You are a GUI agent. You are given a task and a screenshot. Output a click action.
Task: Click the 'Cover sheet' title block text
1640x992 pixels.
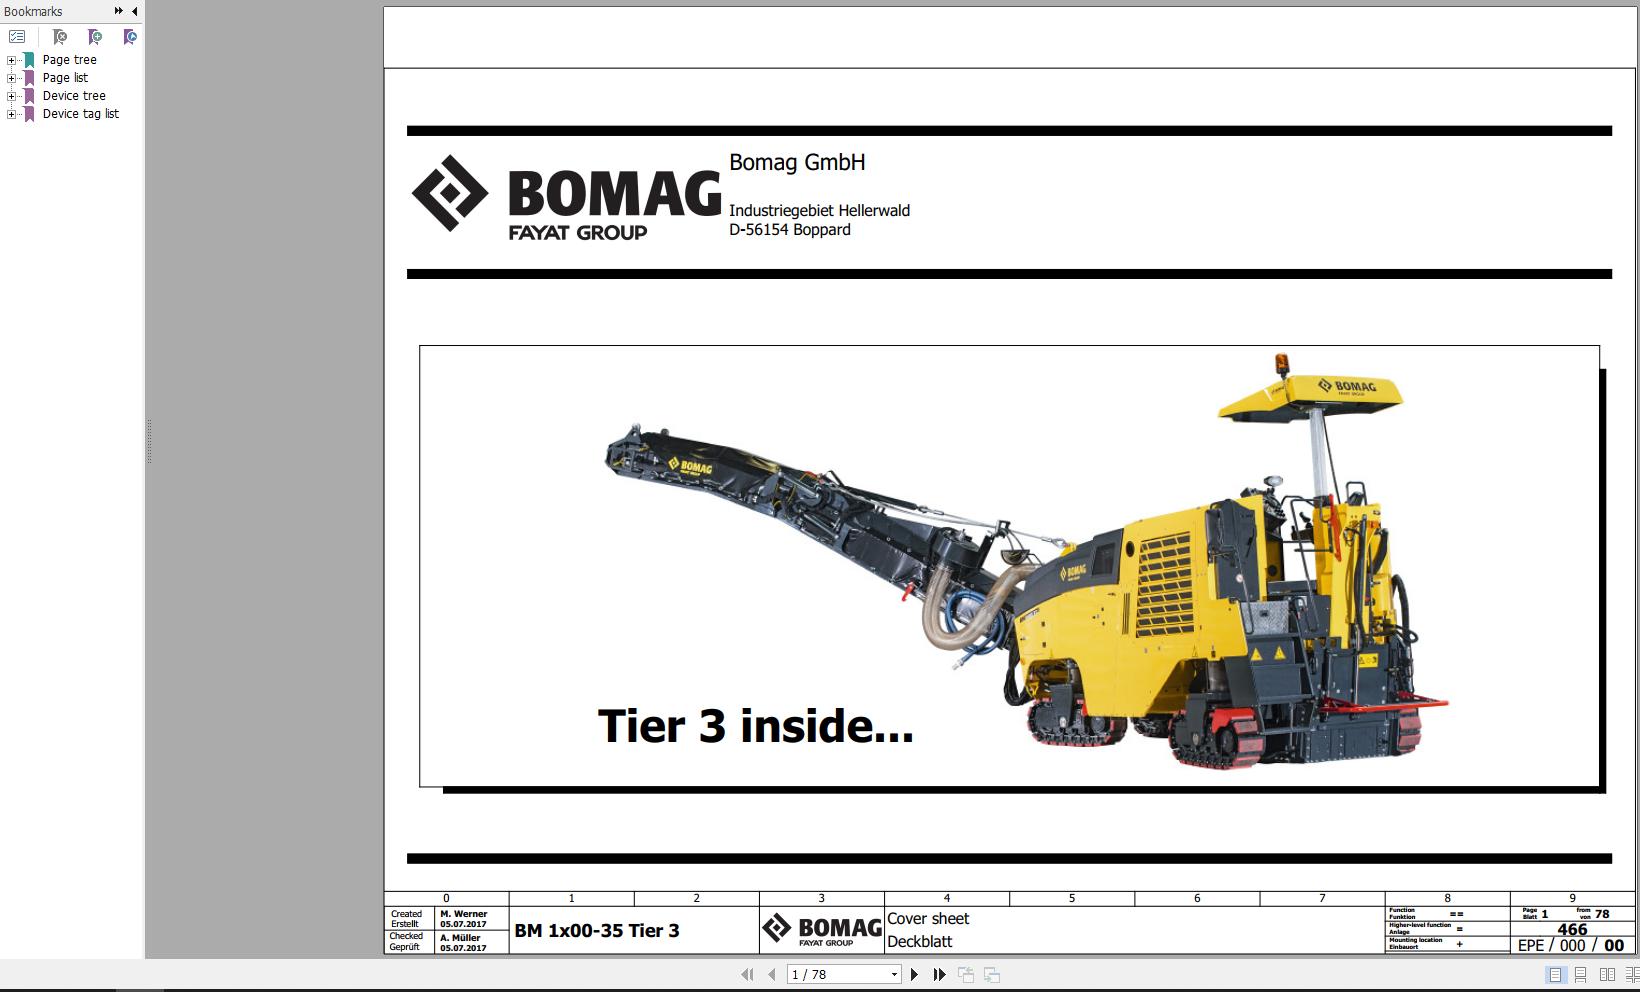(928, 919)
